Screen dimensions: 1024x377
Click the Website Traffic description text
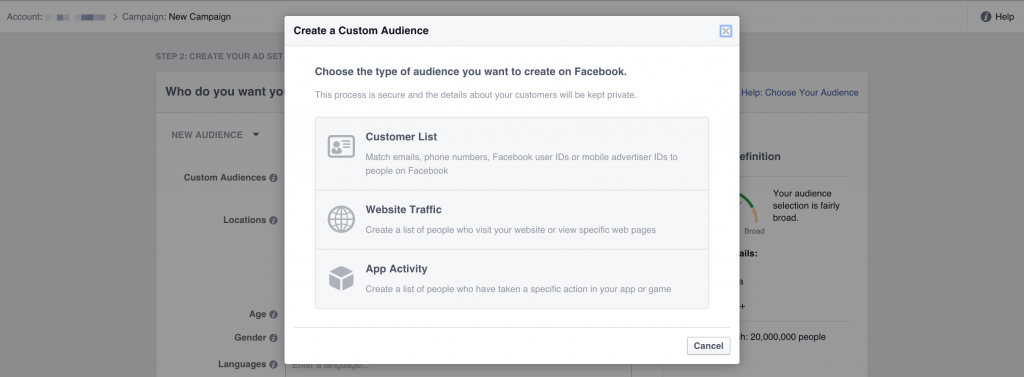pyautogui.click(x=511, y=230)
